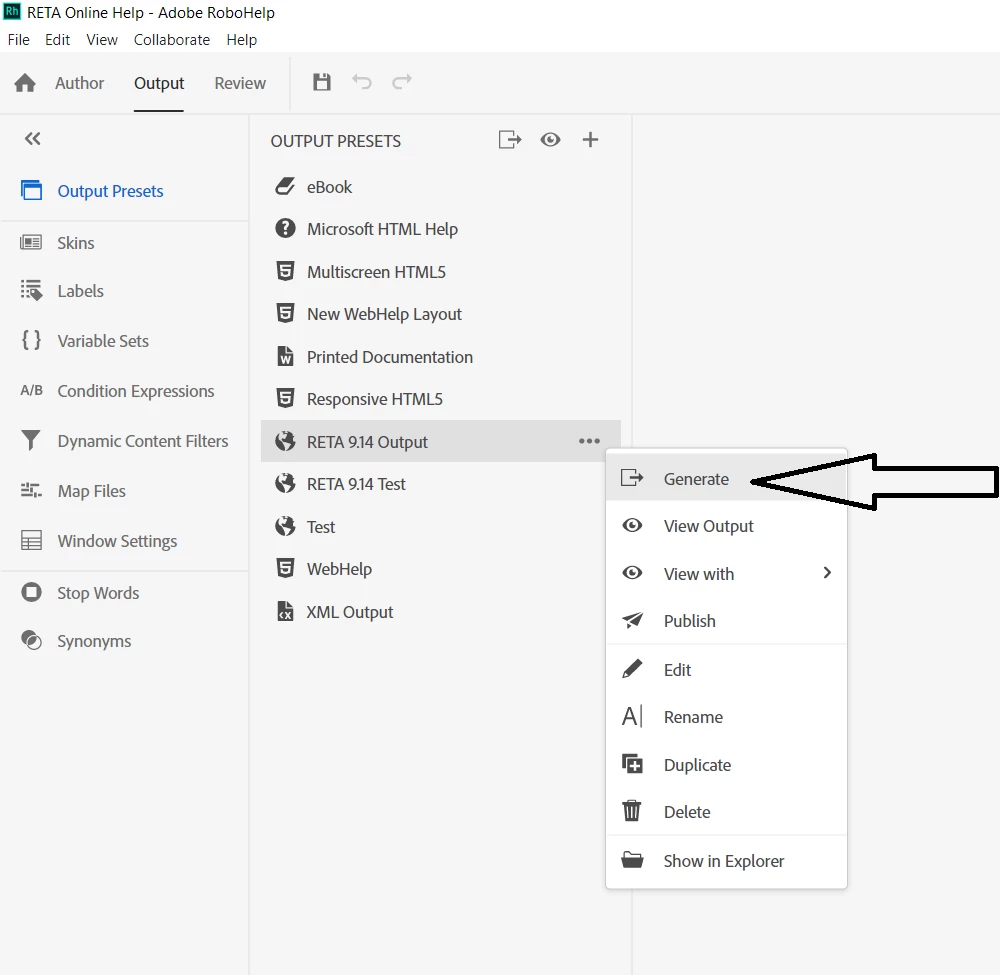The height and width of the screenshot is (975, 1000).
Task: Choose Edit in the context menu
Action: coord(726,670)
